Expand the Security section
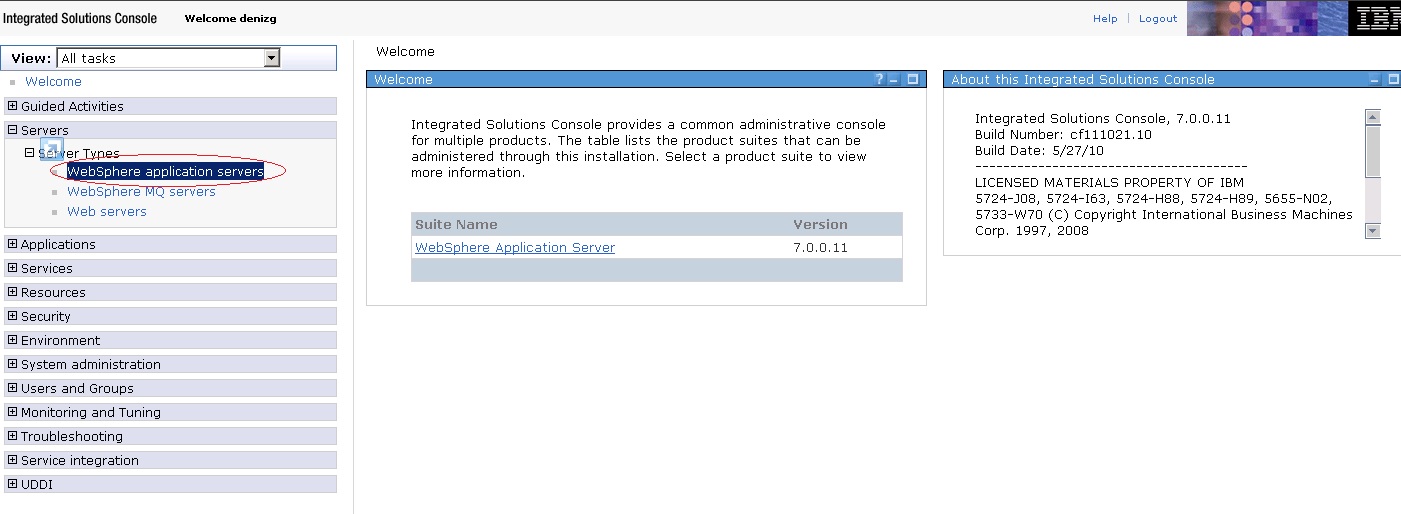The width and height of the screenshot is (1401, 514). click(x=12, y=316)
